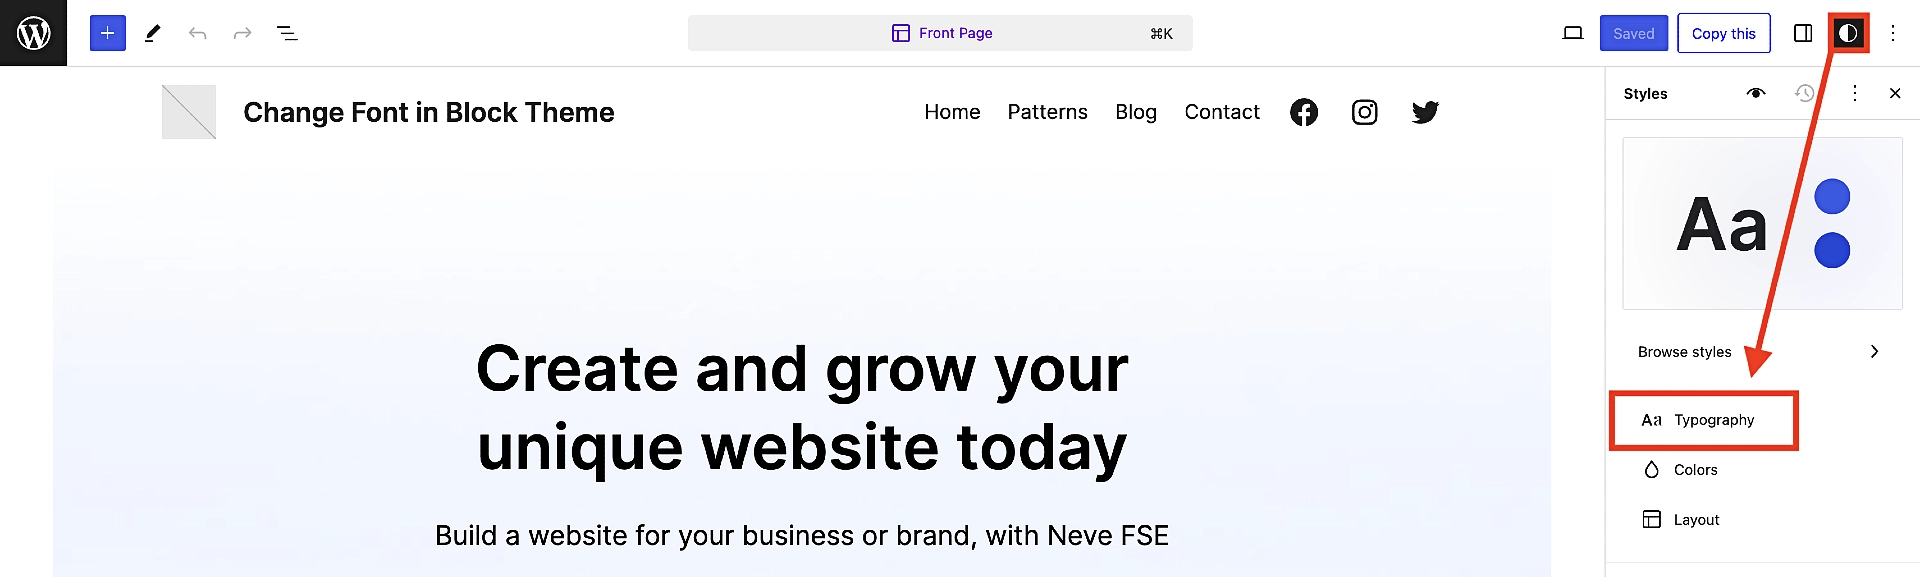1920x577 pixels.
Task: Click the WordPress logo icon
Action: click(x=33, y=33)
